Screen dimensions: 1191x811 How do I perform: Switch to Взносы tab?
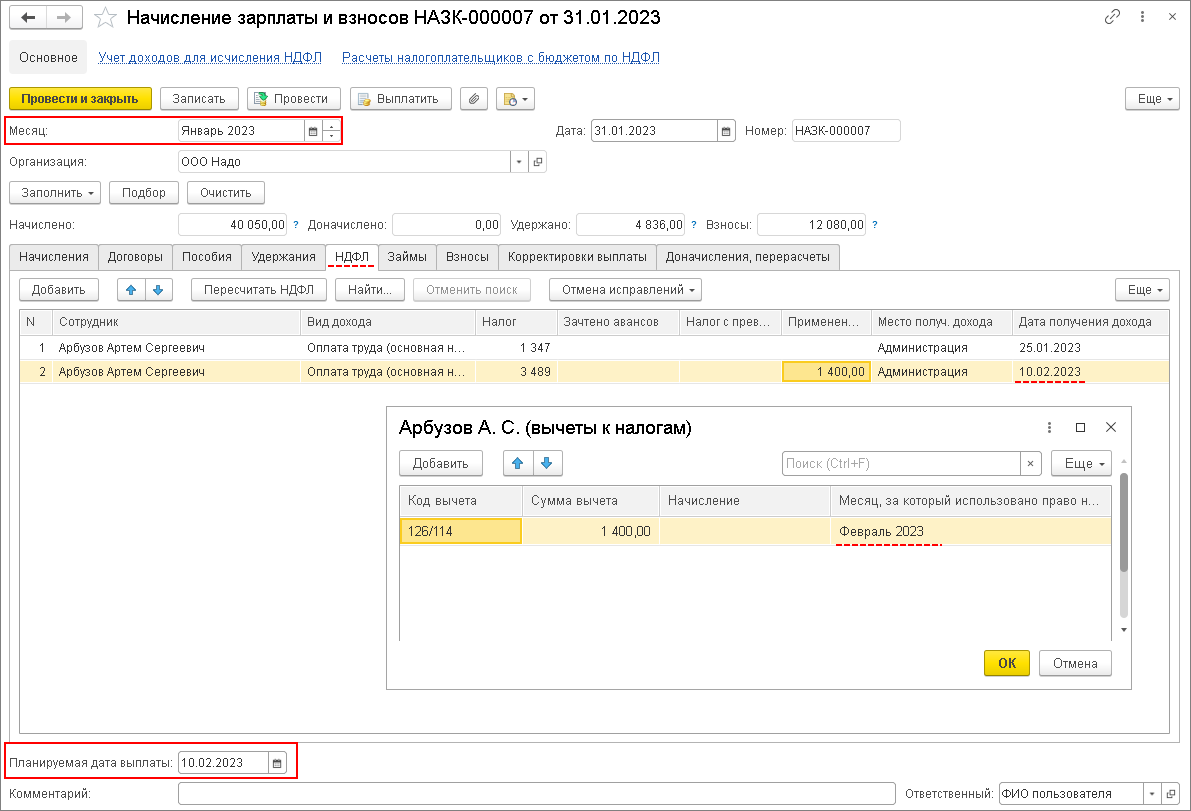click(467, 257)
